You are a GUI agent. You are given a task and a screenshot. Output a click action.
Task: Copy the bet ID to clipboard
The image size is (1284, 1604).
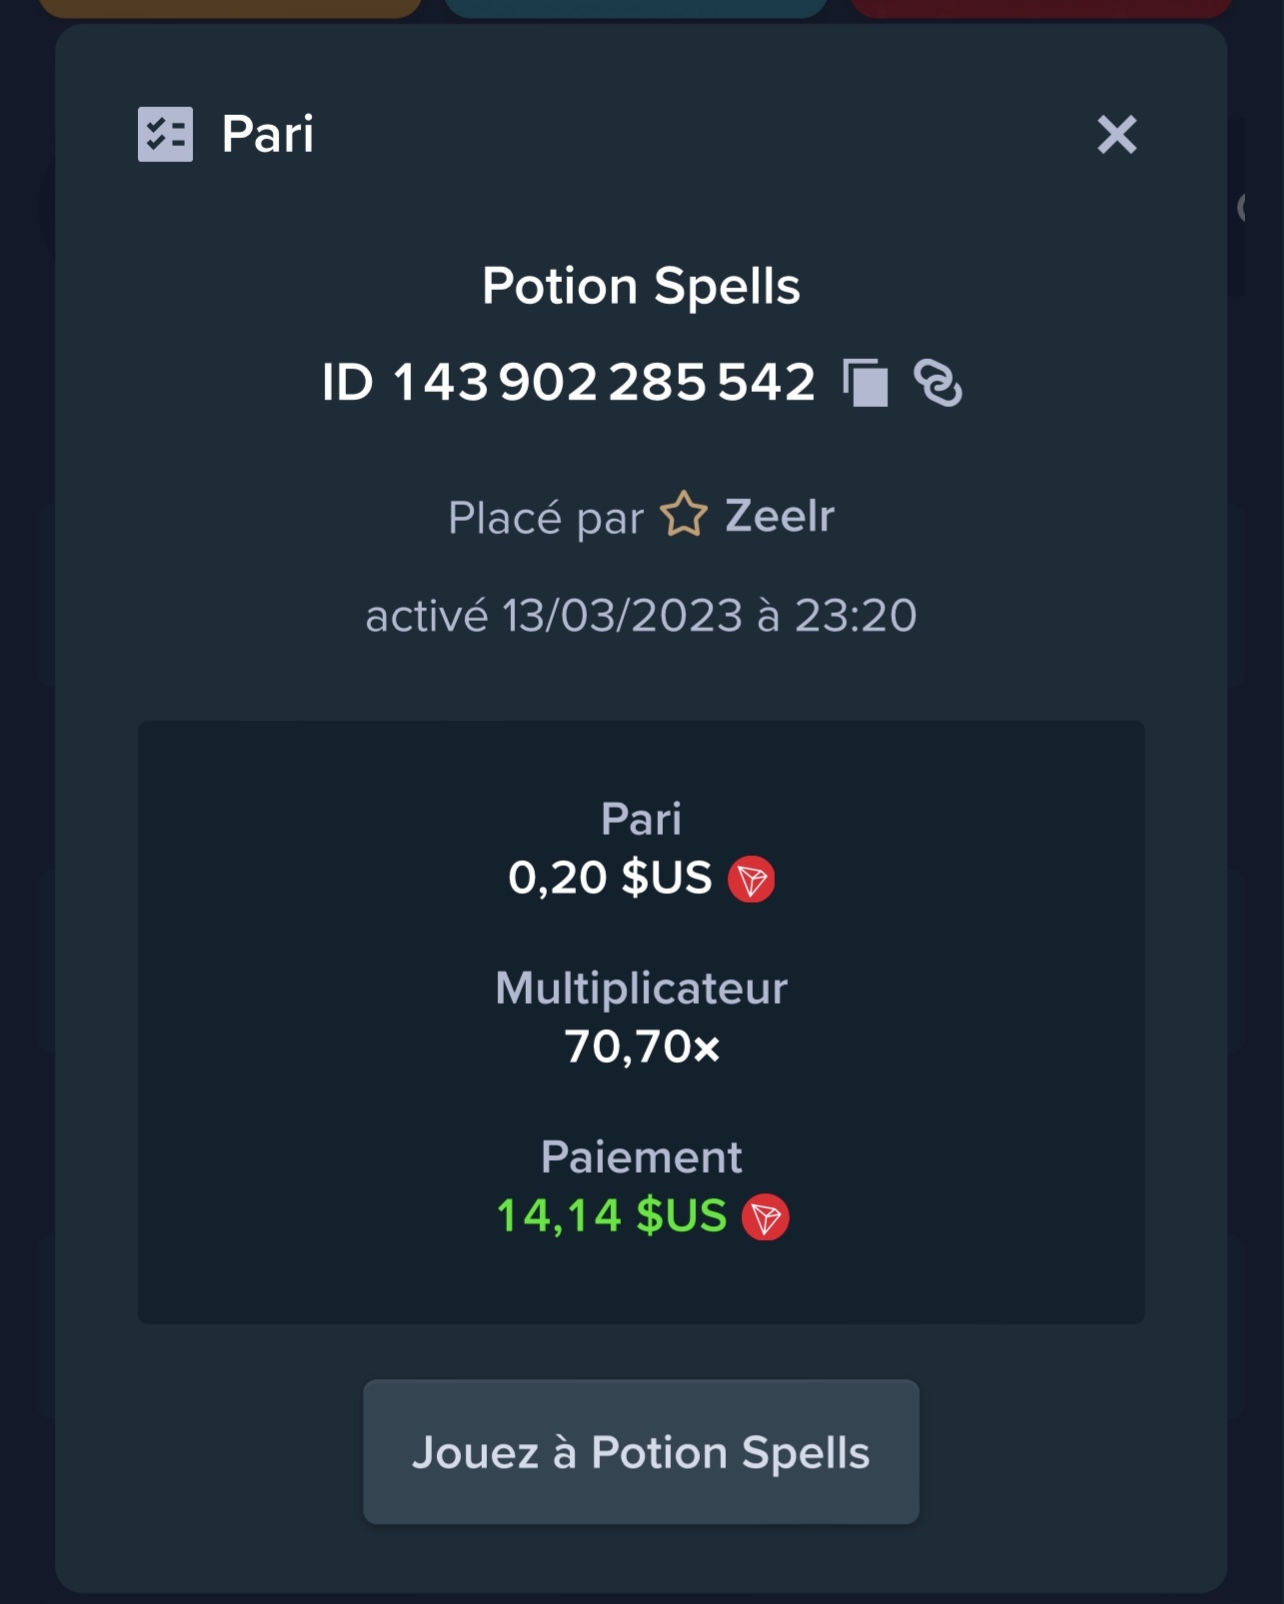(x=865, y=383)
